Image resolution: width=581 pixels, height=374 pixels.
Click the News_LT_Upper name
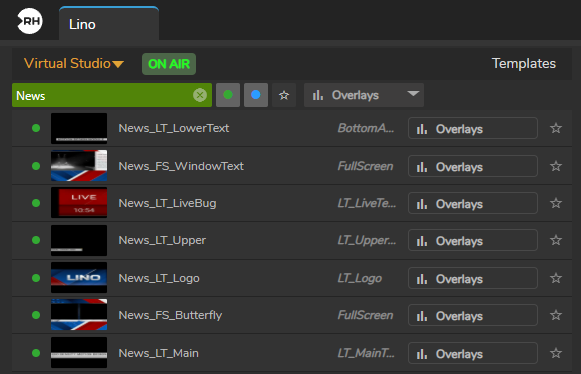point(162,241)
